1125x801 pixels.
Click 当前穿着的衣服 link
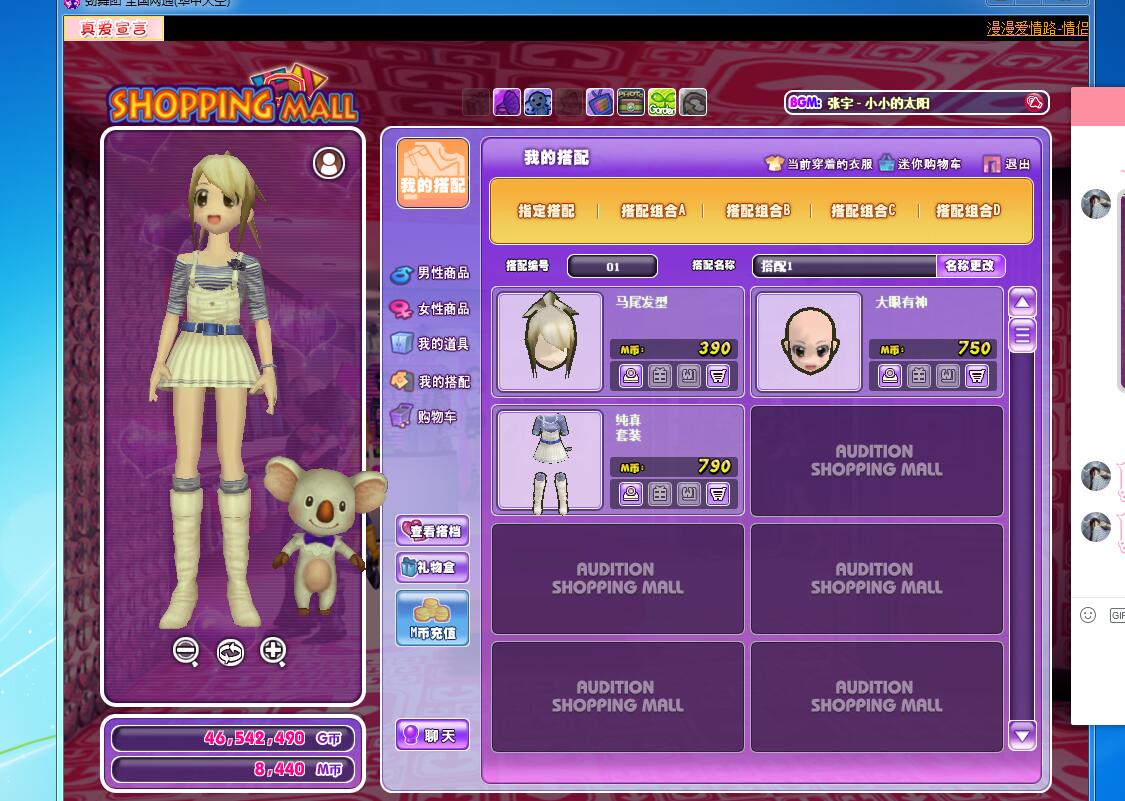click(x=819, y=164)
